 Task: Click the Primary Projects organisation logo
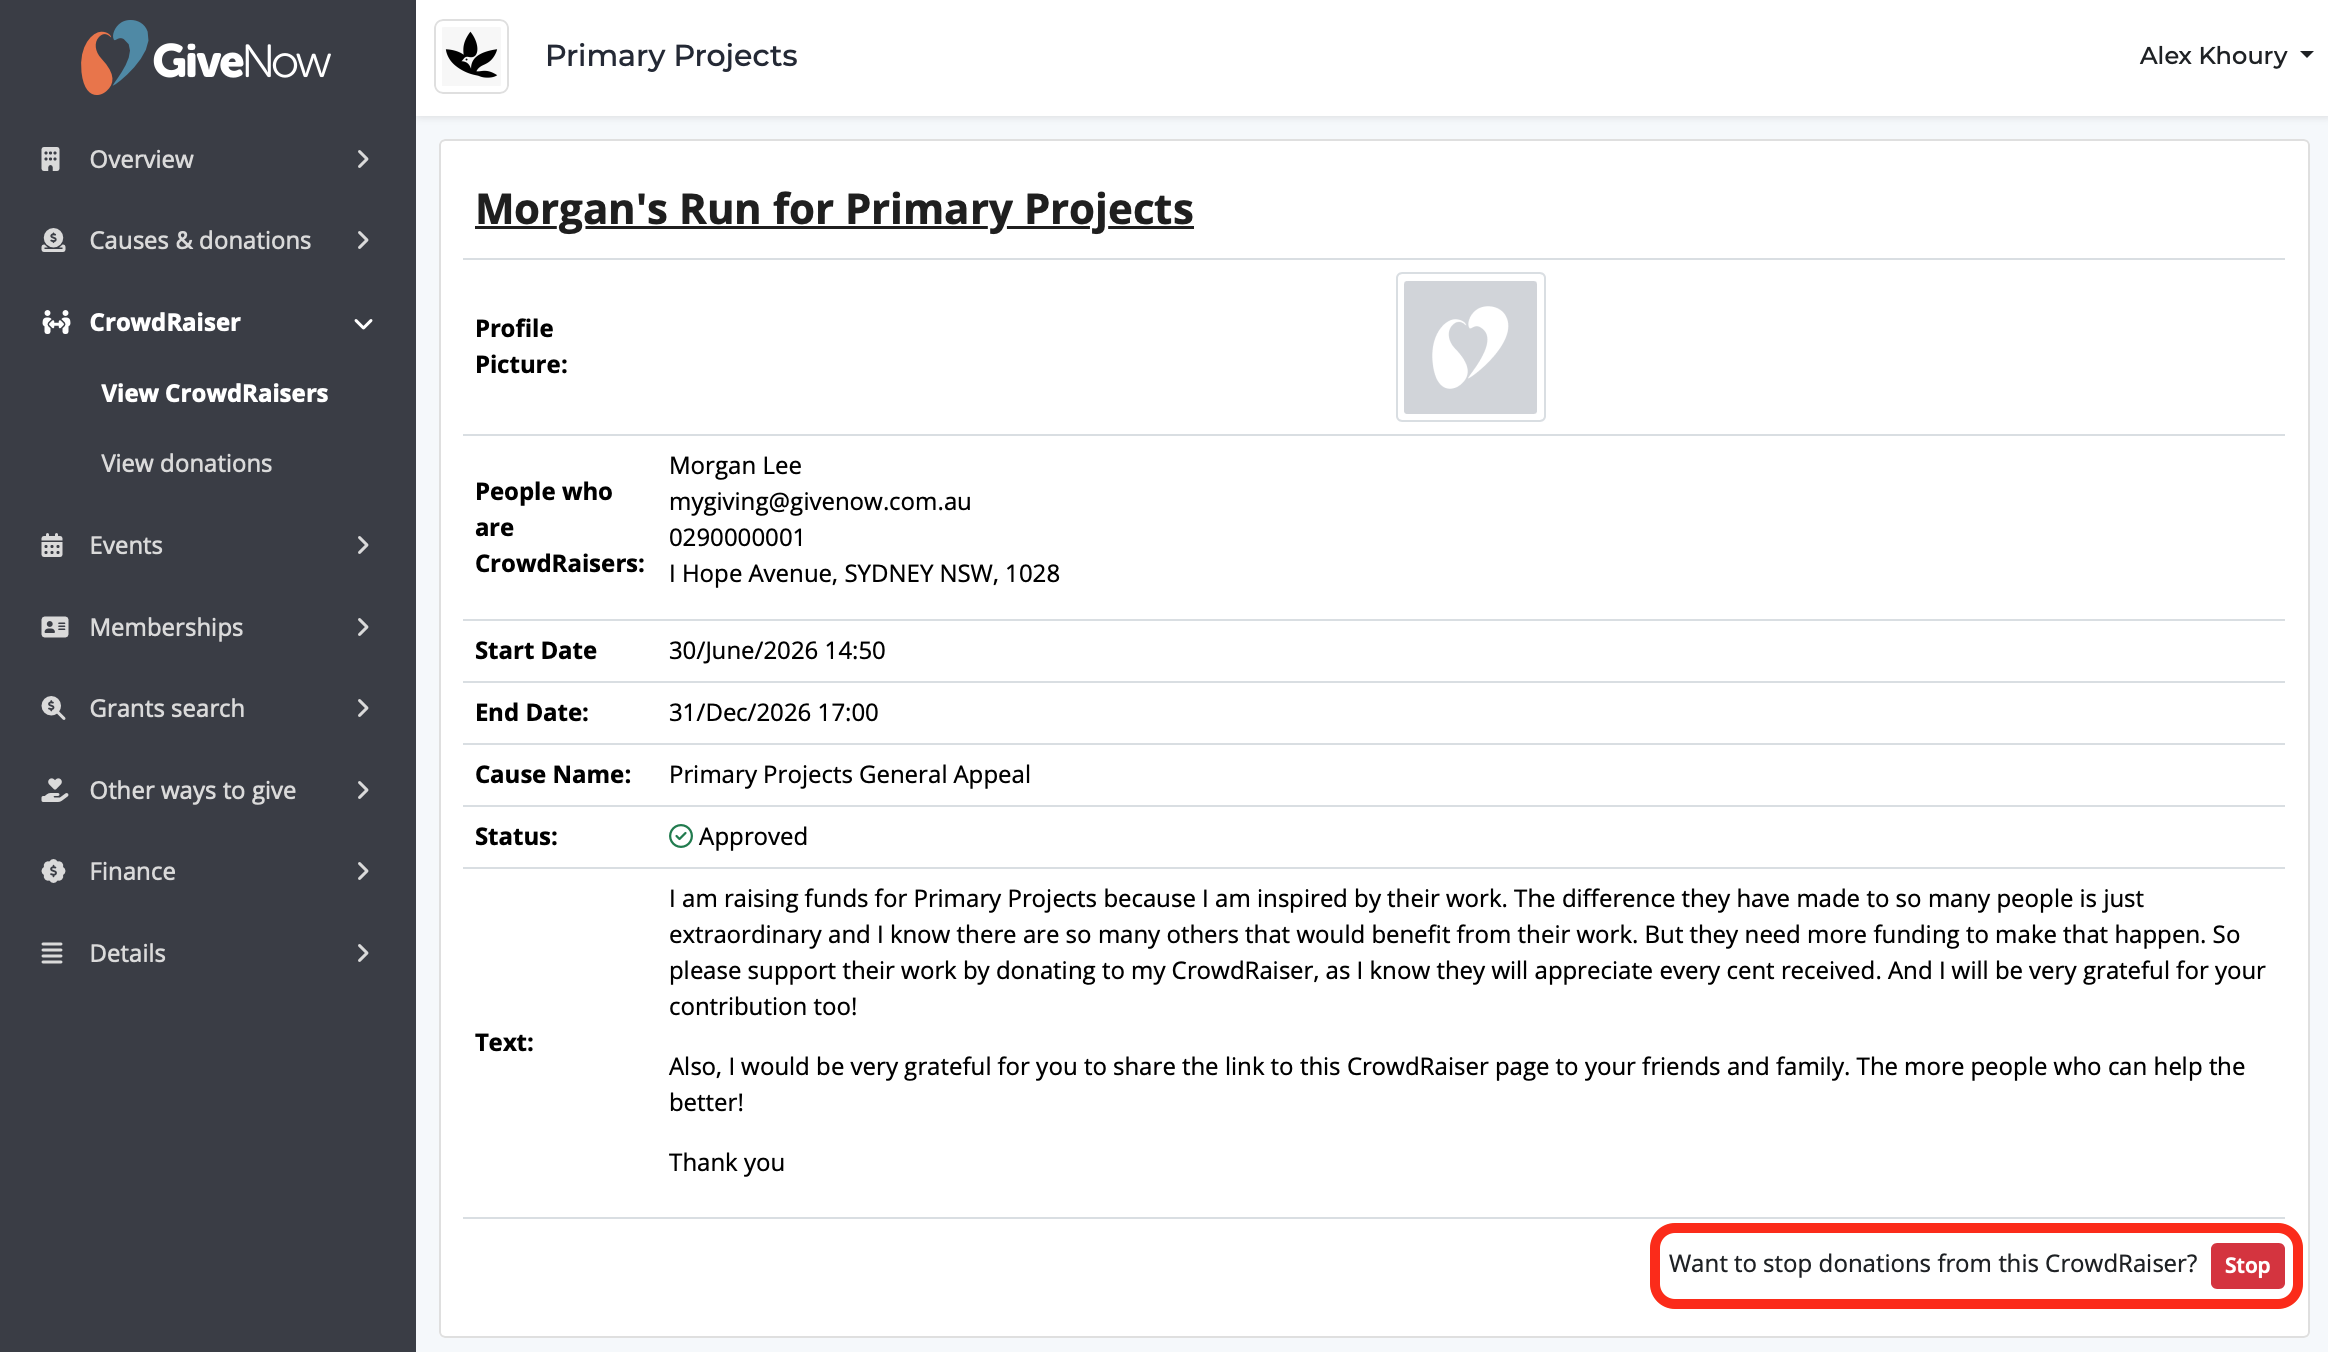472,56
